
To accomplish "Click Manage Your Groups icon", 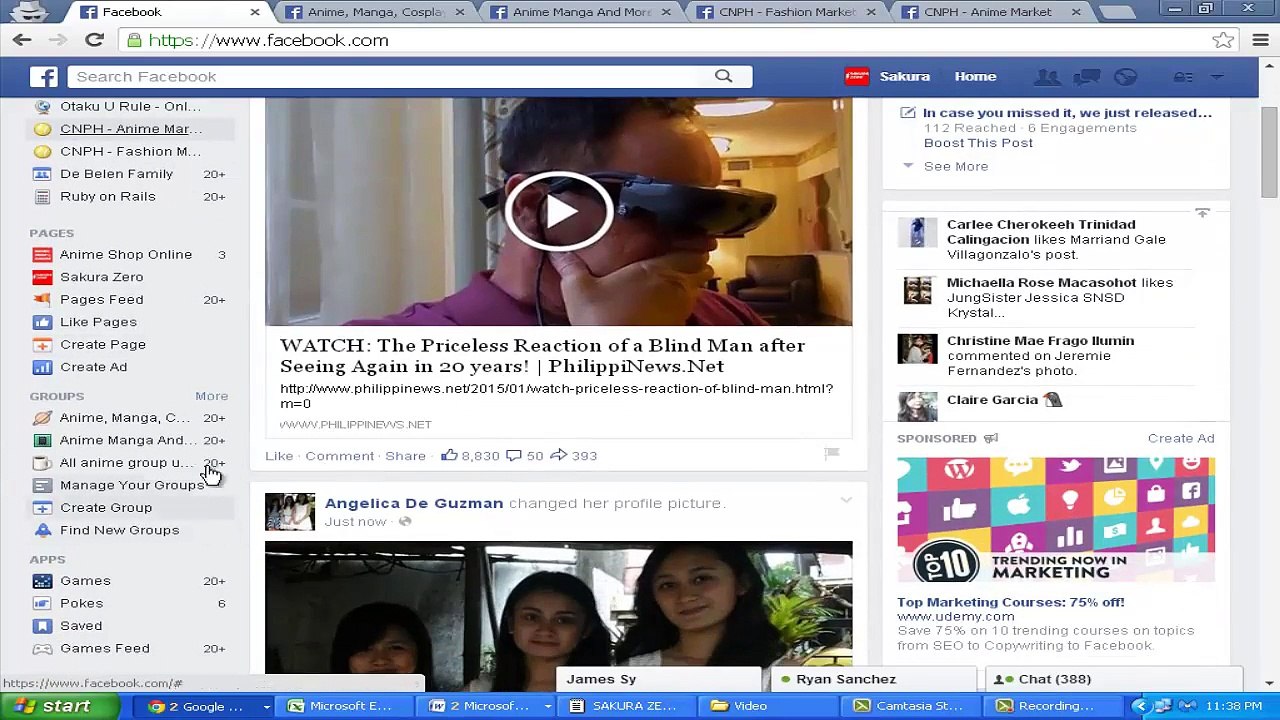I will [42, 485].
